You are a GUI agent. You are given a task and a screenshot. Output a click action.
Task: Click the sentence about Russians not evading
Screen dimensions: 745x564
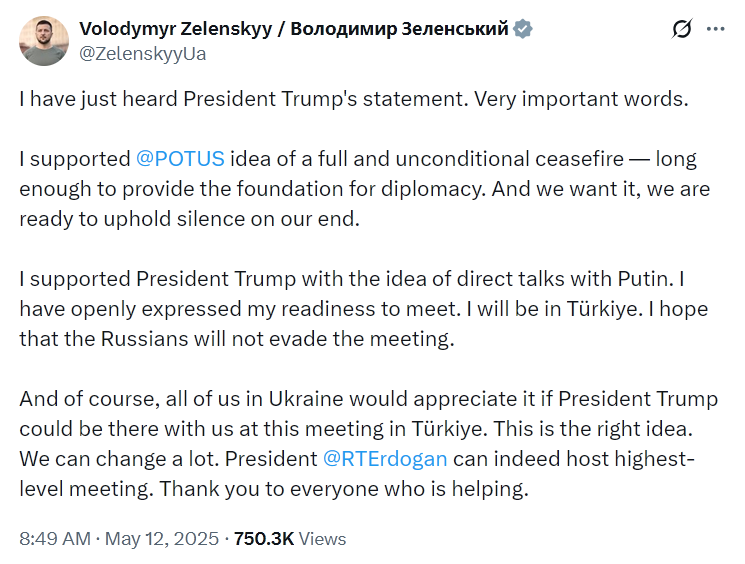point(236,340)
